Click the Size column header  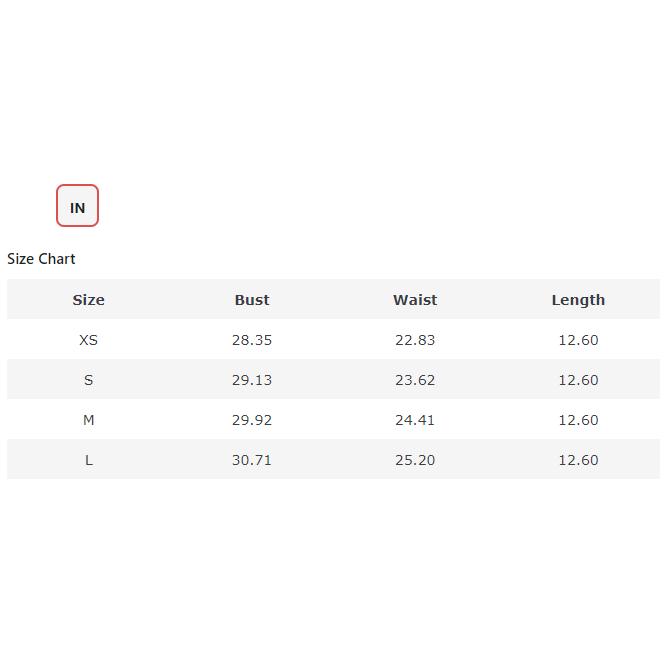pyautogui.click(x=88, y=300)
